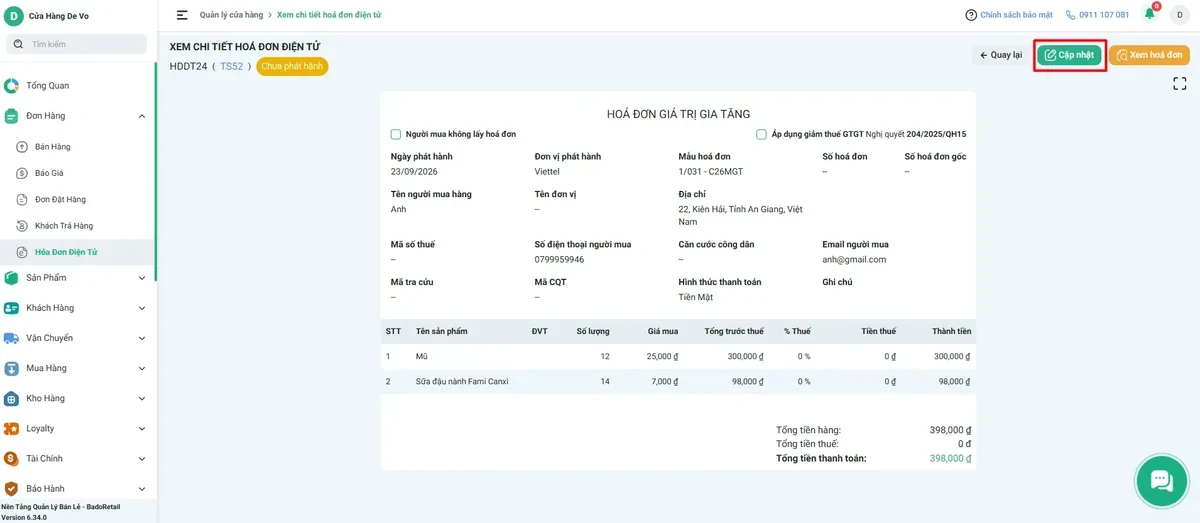Expand the Mua Hàng menu chevron
The width and height of the screenshot is (1200, 523).
click(142, 368)
